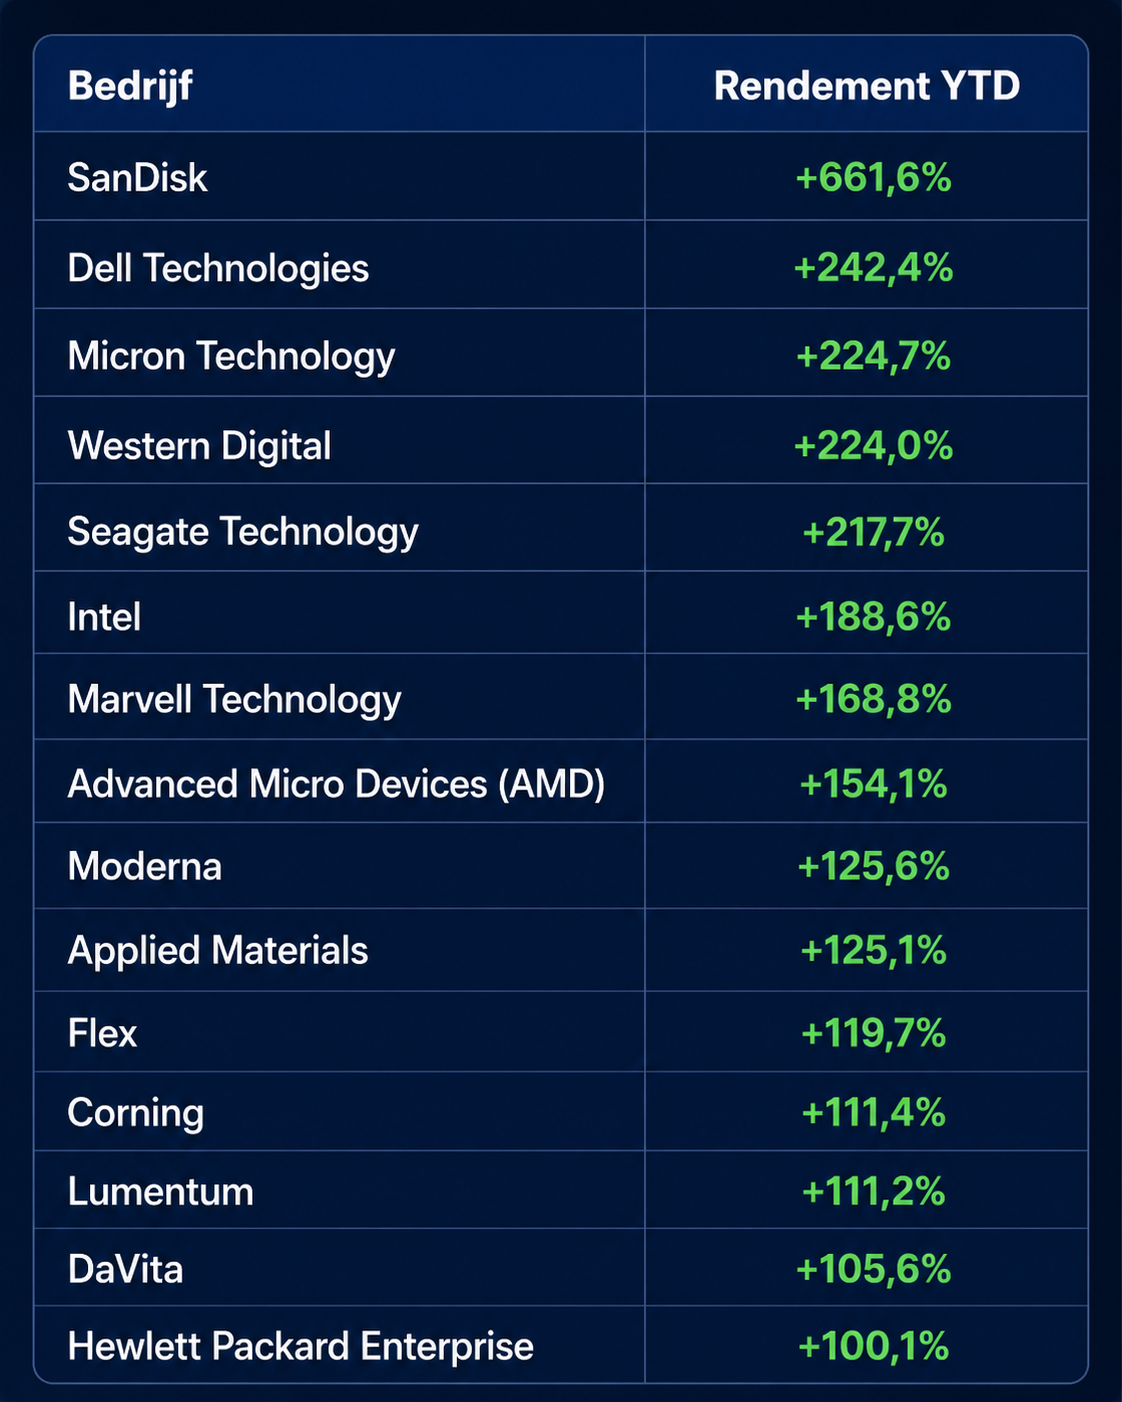The width and height of the screenshot is (1122, 1402).
Task: Click the +100,1% return value
Action: [873, 1346]
